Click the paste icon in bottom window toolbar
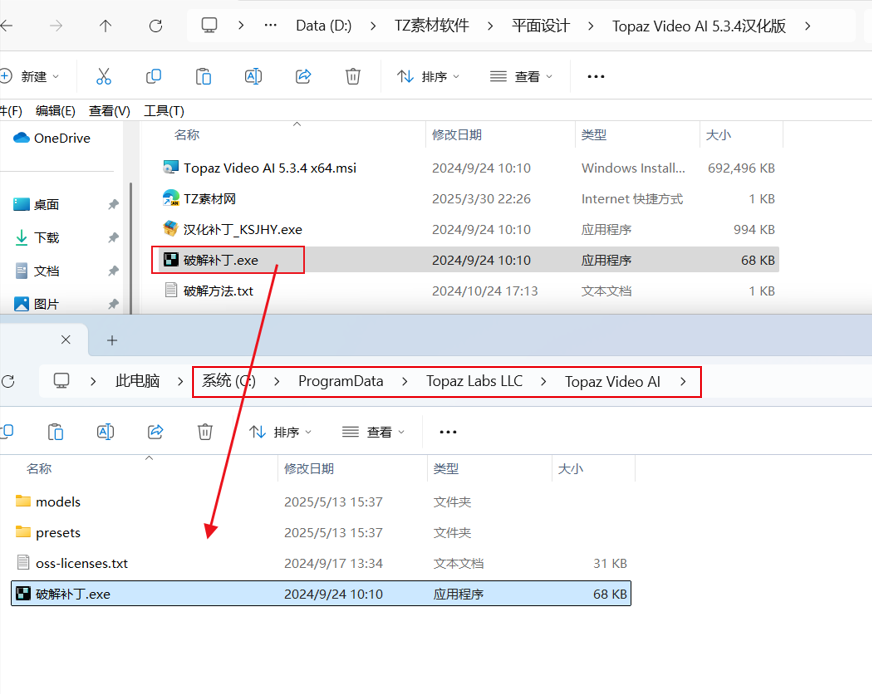The image size is (872, 694). click(56, 432)
